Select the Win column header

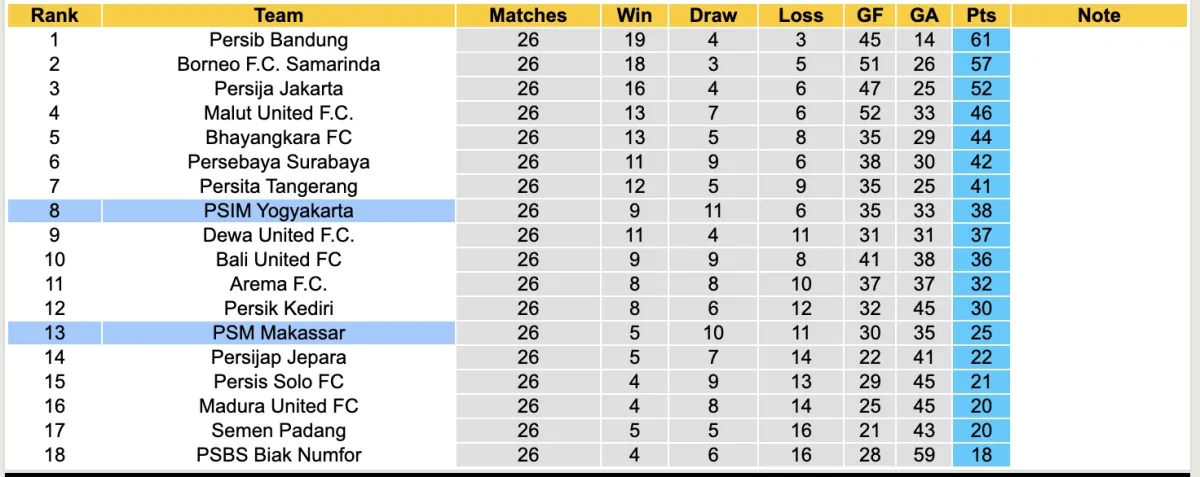point(635,15)
